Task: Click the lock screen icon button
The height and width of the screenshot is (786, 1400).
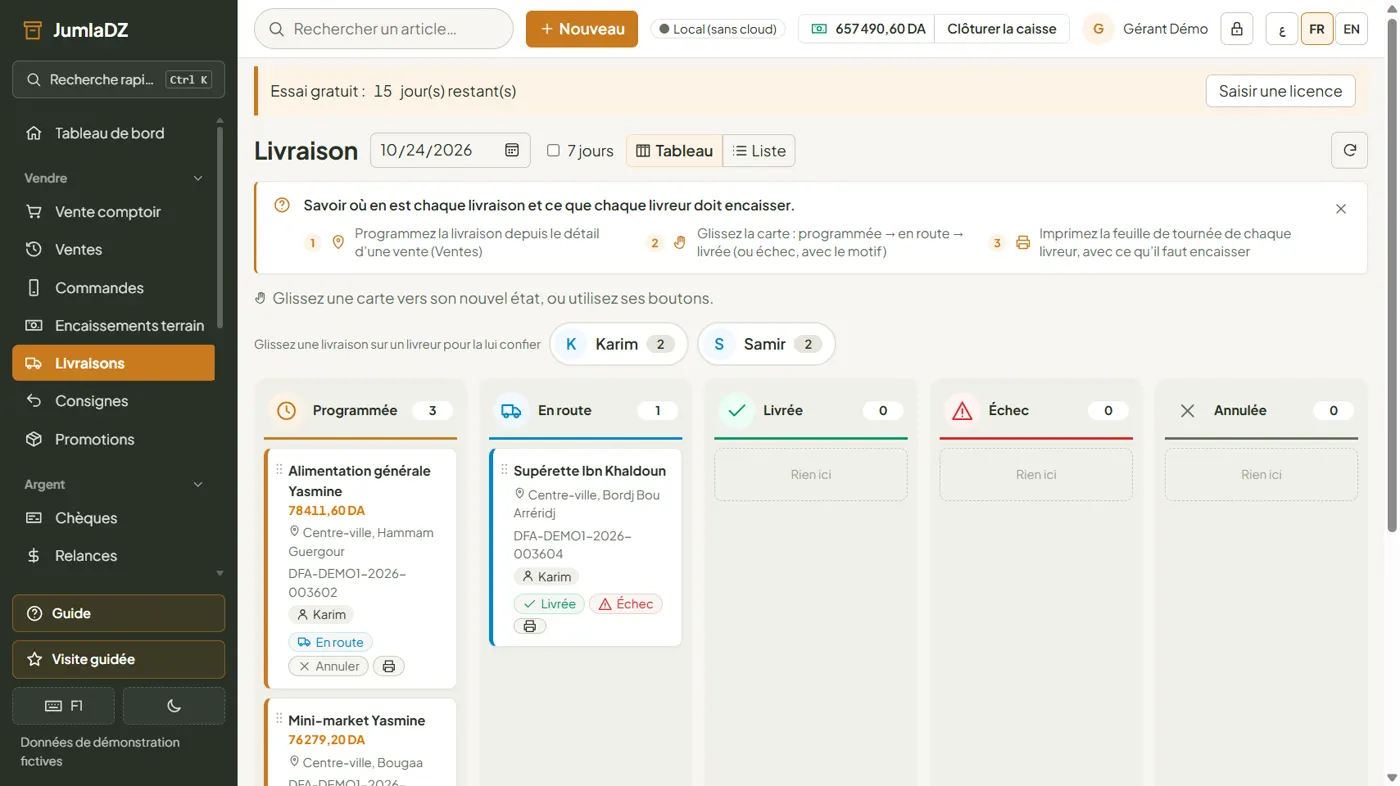Action: pyautogui.click(x=1237, y=29)
